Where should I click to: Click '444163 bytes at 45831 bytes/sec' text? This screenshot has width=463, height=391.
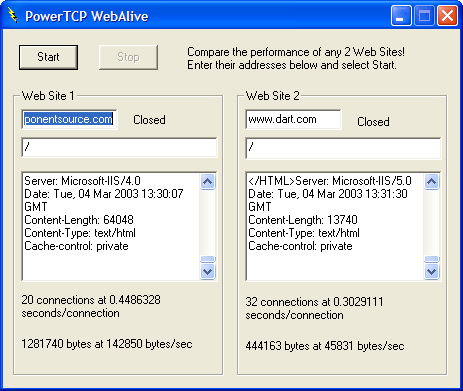(325, 346)
